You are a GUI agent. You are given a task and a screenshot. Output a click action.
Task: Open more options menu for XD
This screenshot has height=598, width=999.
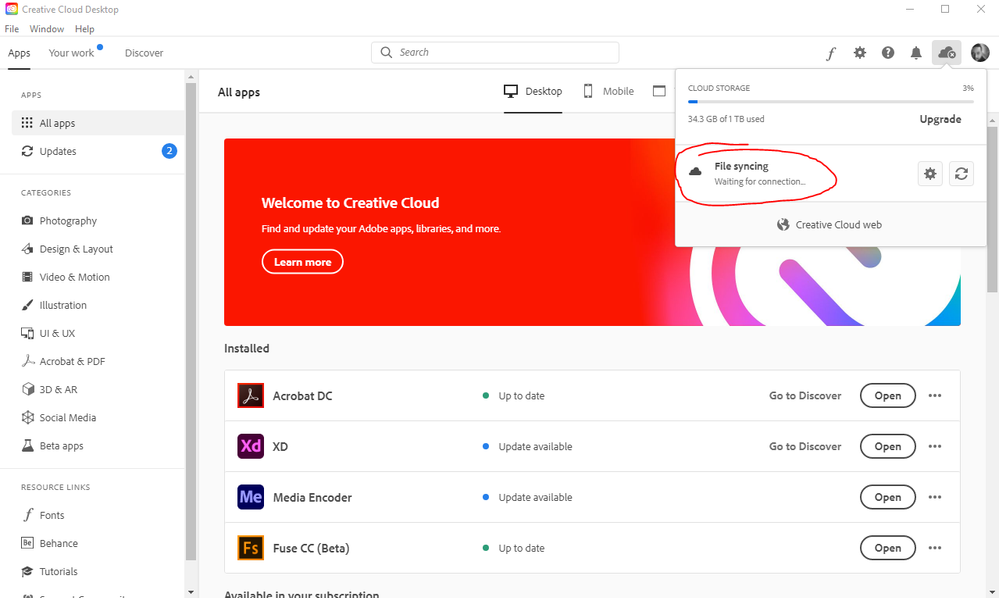pyautogui.click(x=935, y=447)
